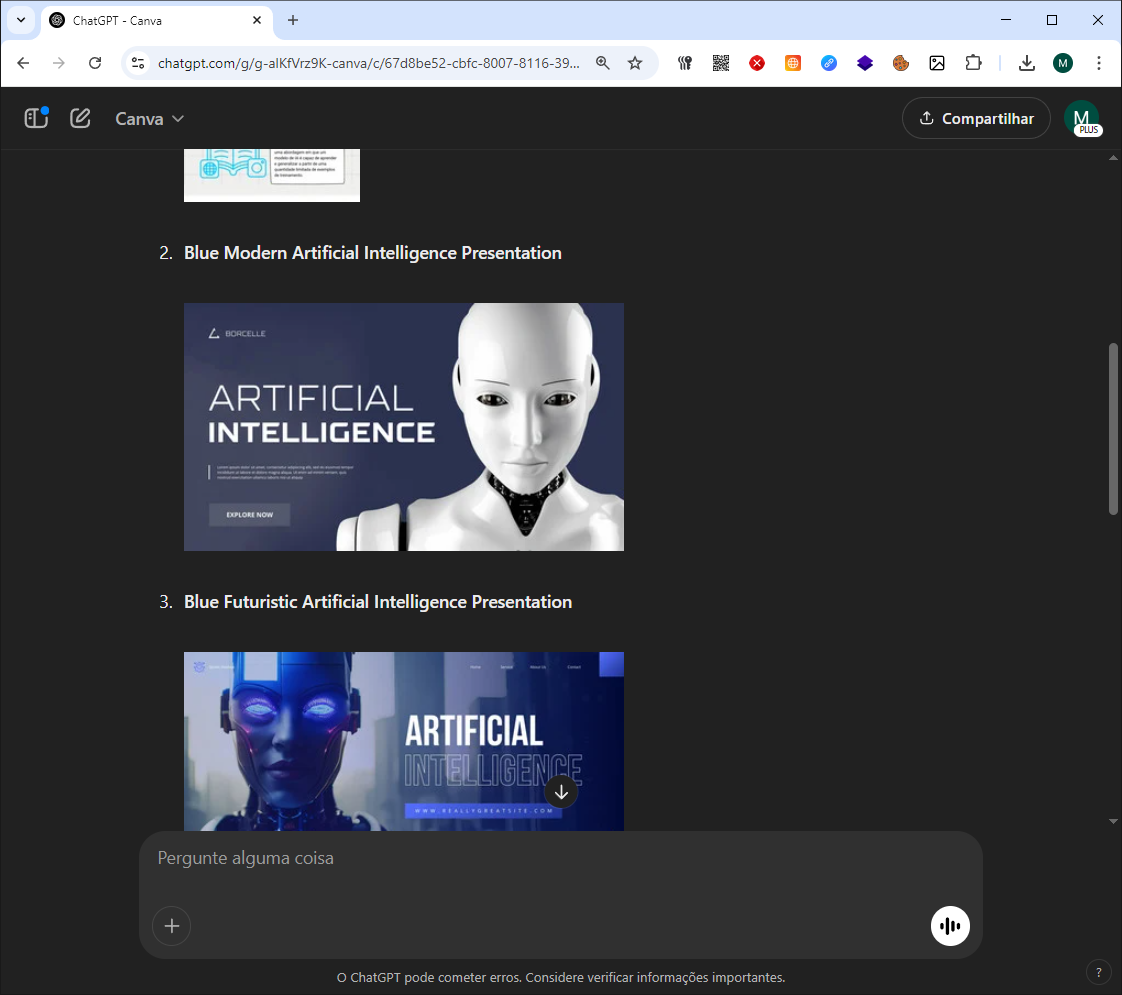This screenshot has height=995, width=1122.
Task: Jump to bottom with the down arrow button
Action: (561, 792)
